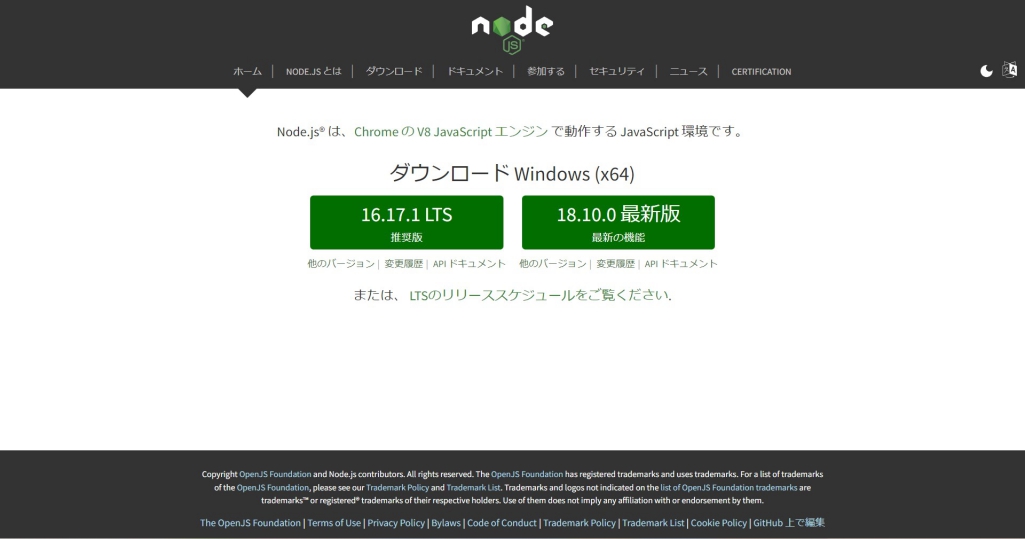1025x539 pixels.
Task: Click the Node.js logo at the top
Action: click(x=512, y=30)
